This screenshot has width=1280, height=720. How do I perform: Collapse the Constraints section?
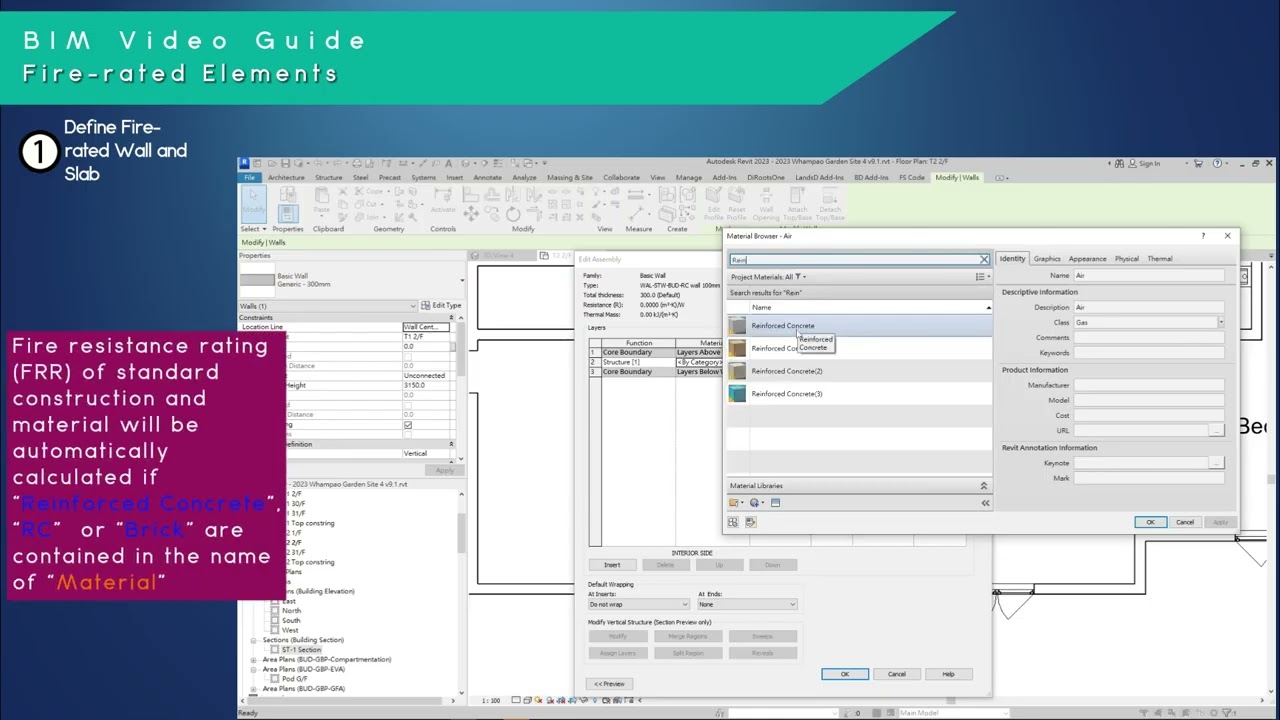click(451, 317)
